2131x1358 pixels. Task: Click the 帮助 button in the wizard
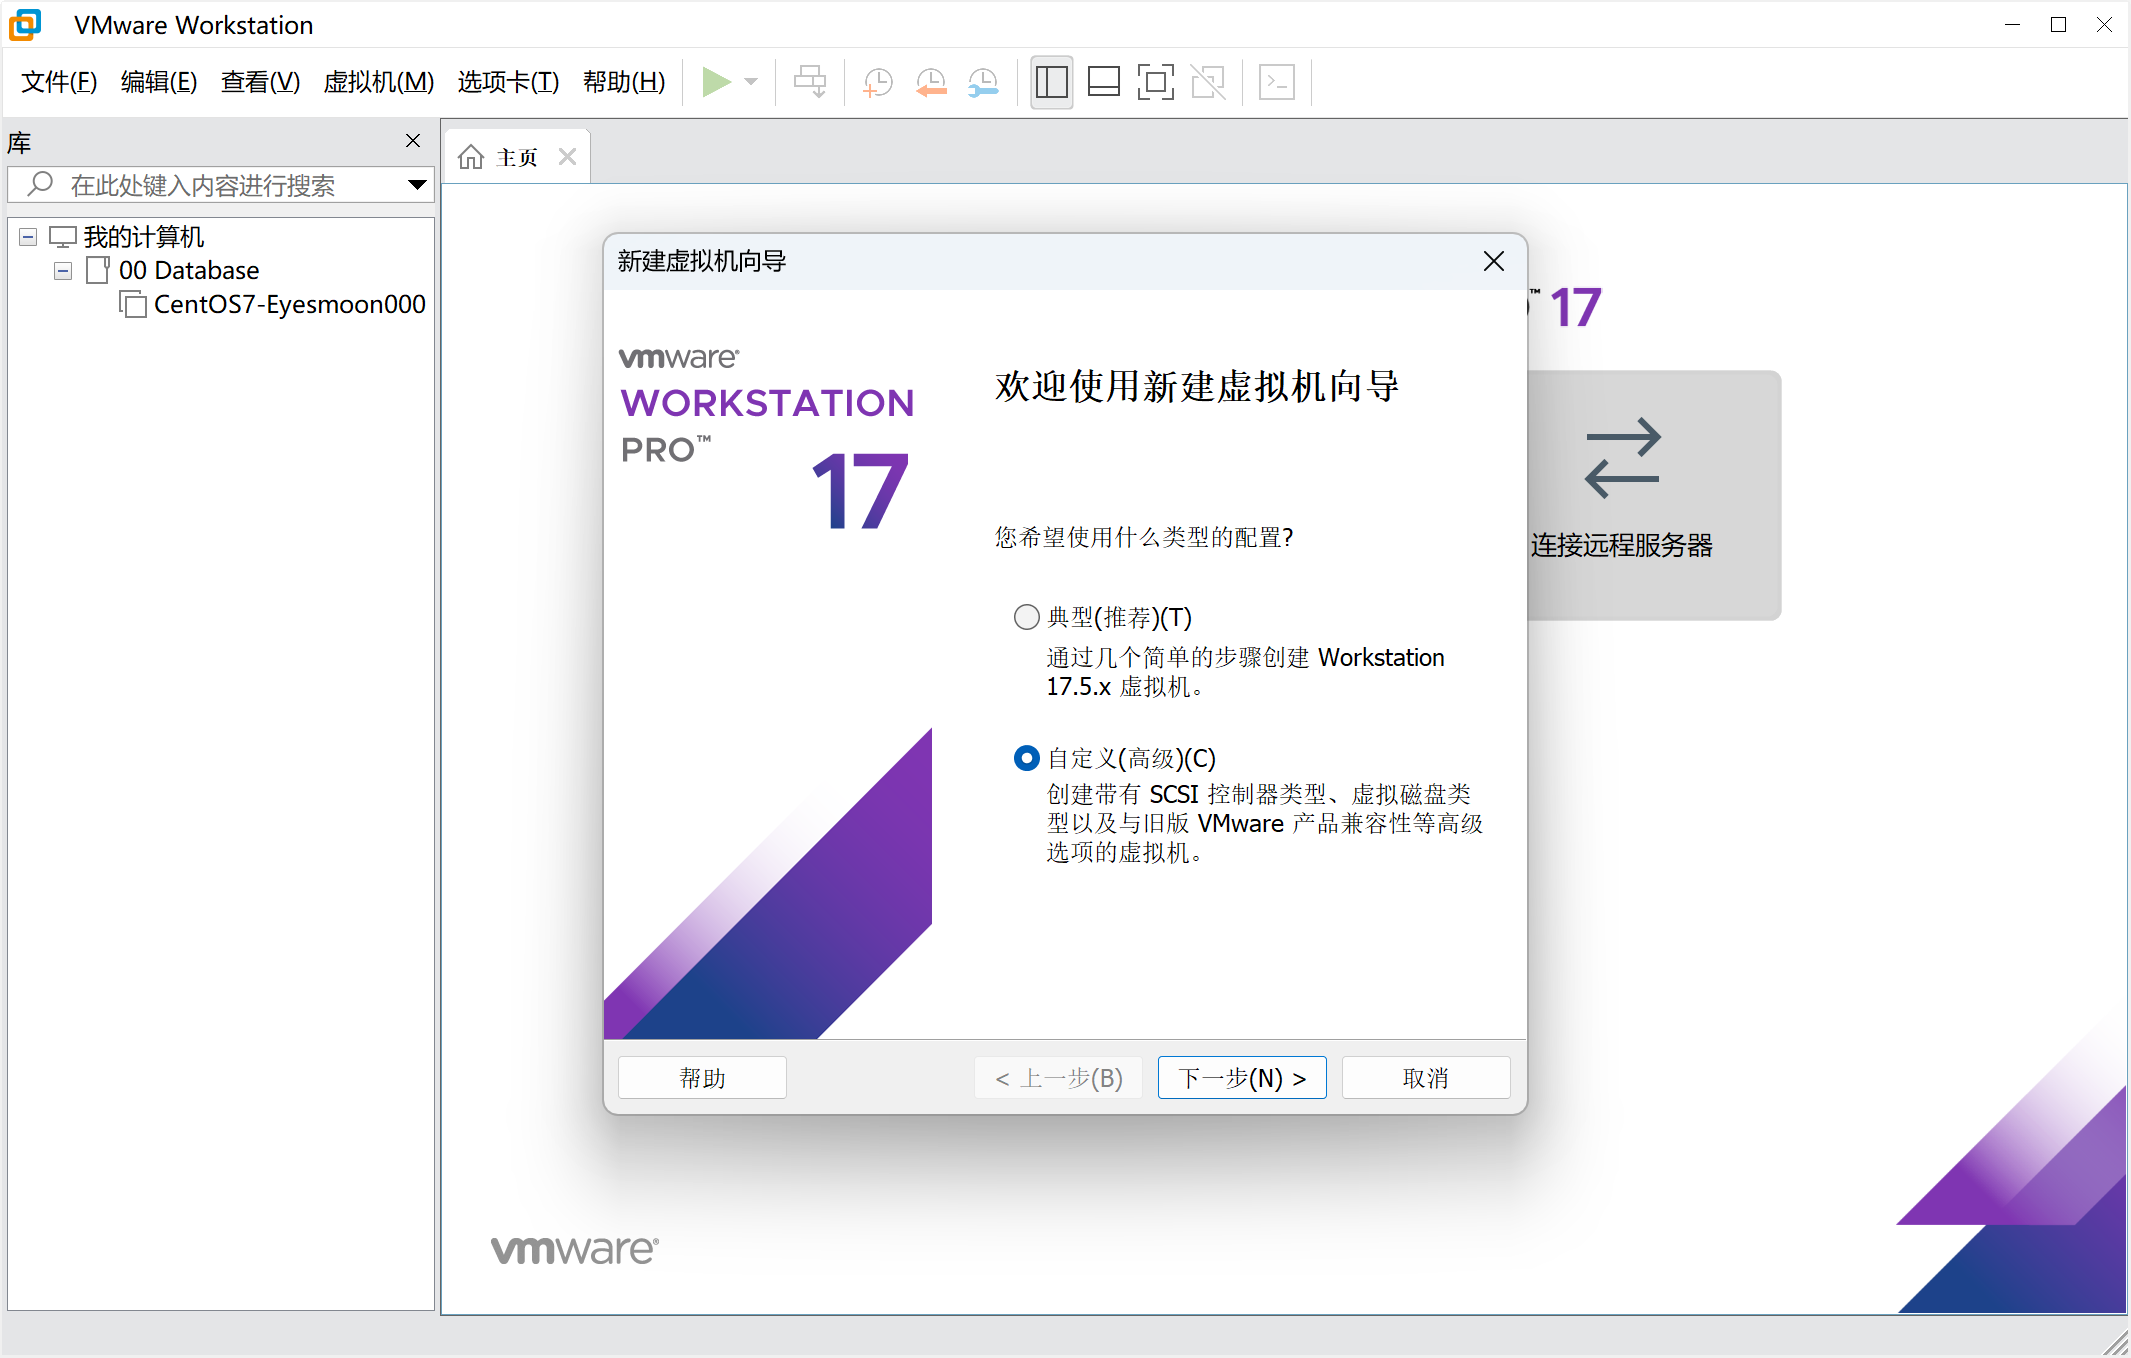[702, 1078]
